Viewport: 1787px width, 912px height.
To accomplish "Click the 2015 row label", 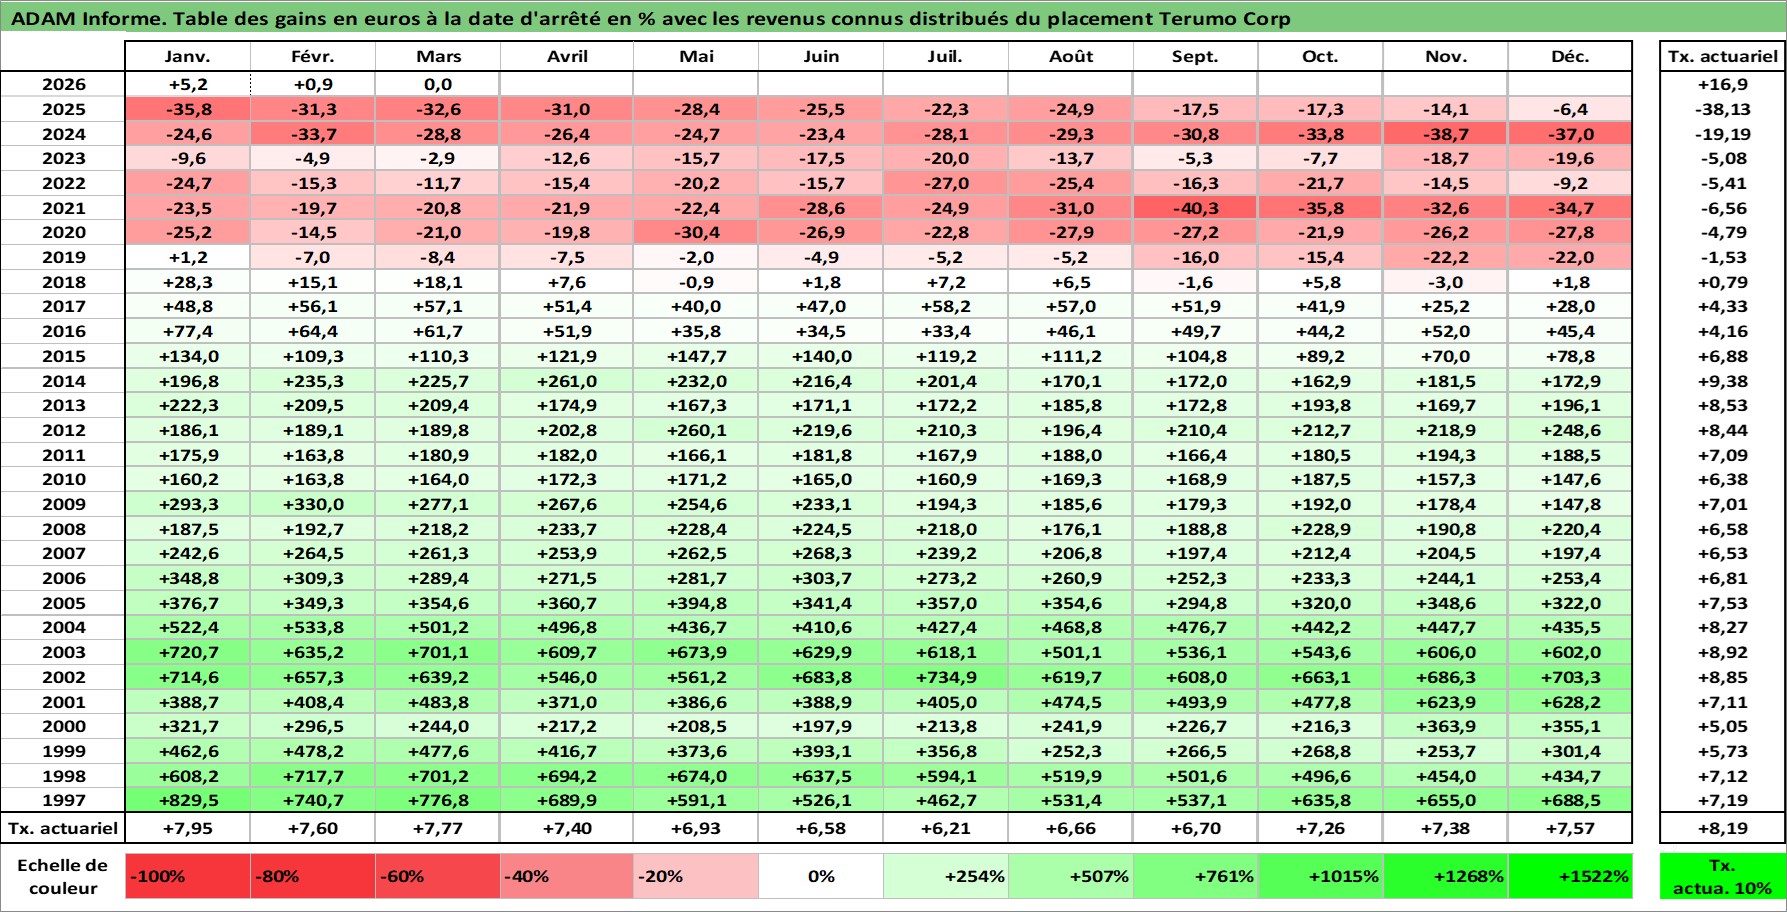I will (x=63, y=356).
